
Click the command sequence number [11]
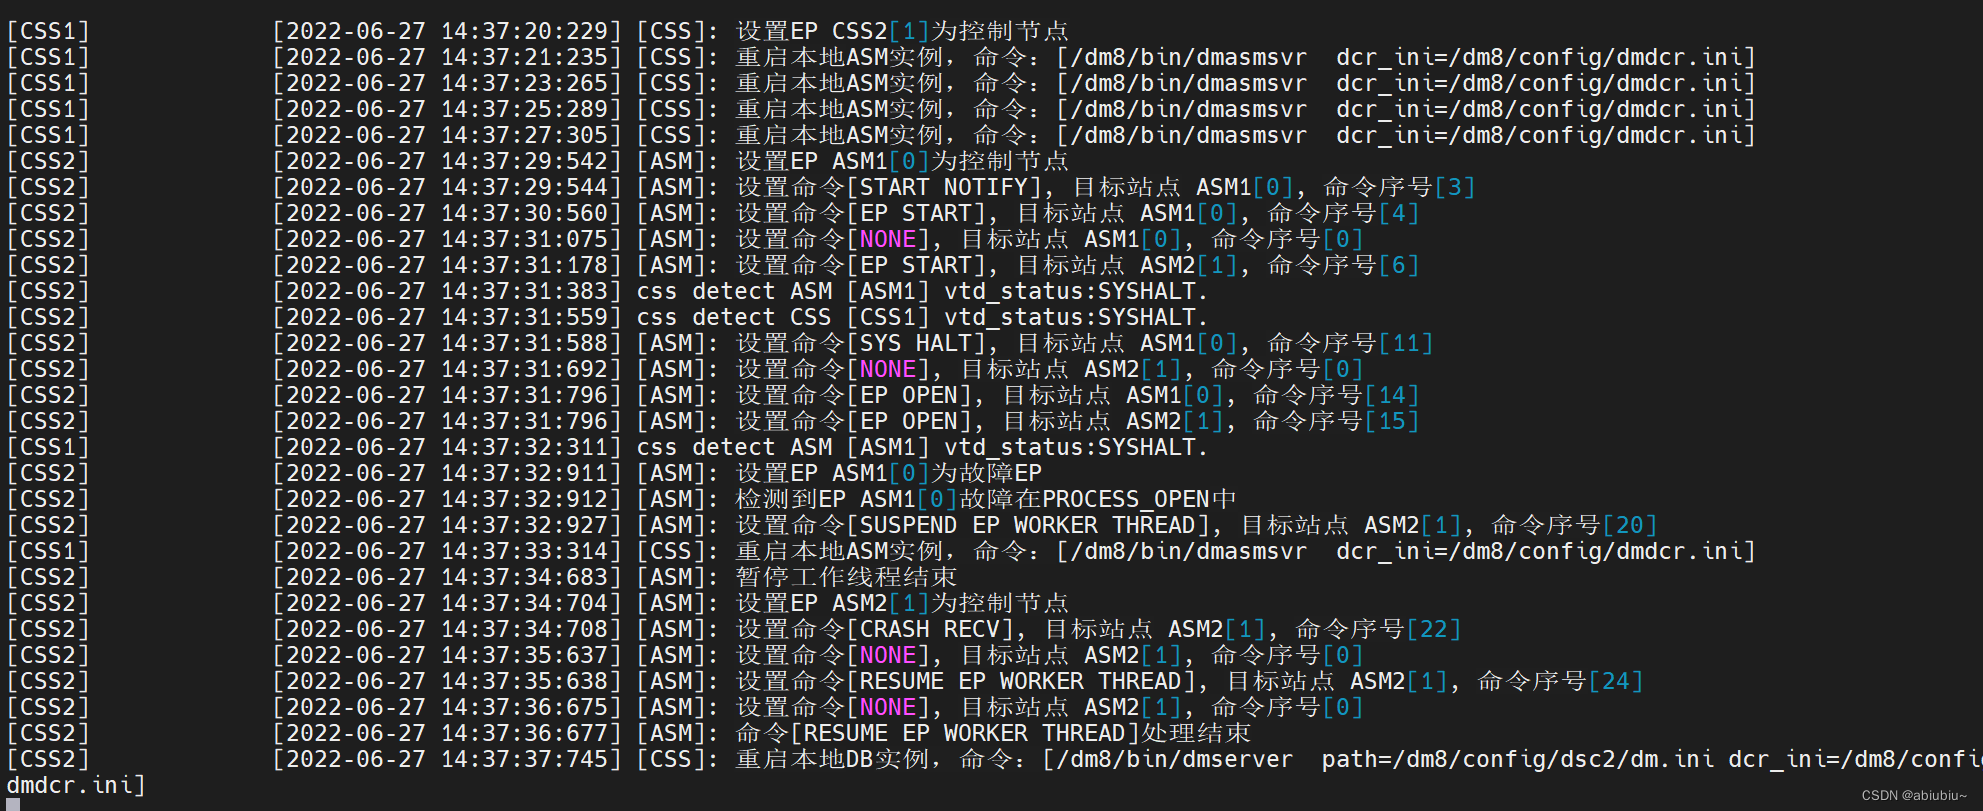click(x=1406, y=344)
